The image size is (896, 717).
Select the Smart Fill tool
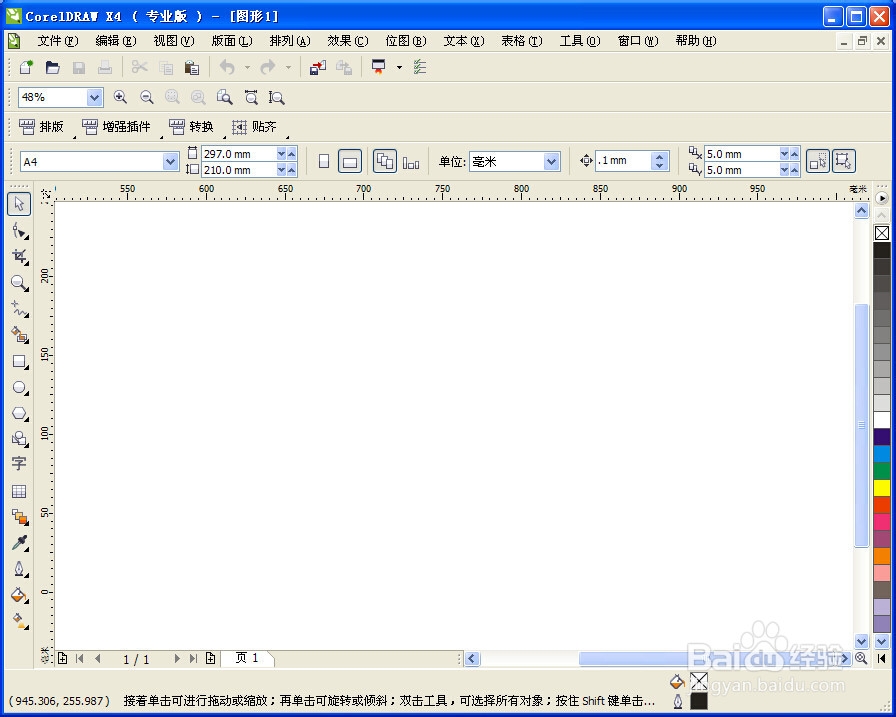19,335
